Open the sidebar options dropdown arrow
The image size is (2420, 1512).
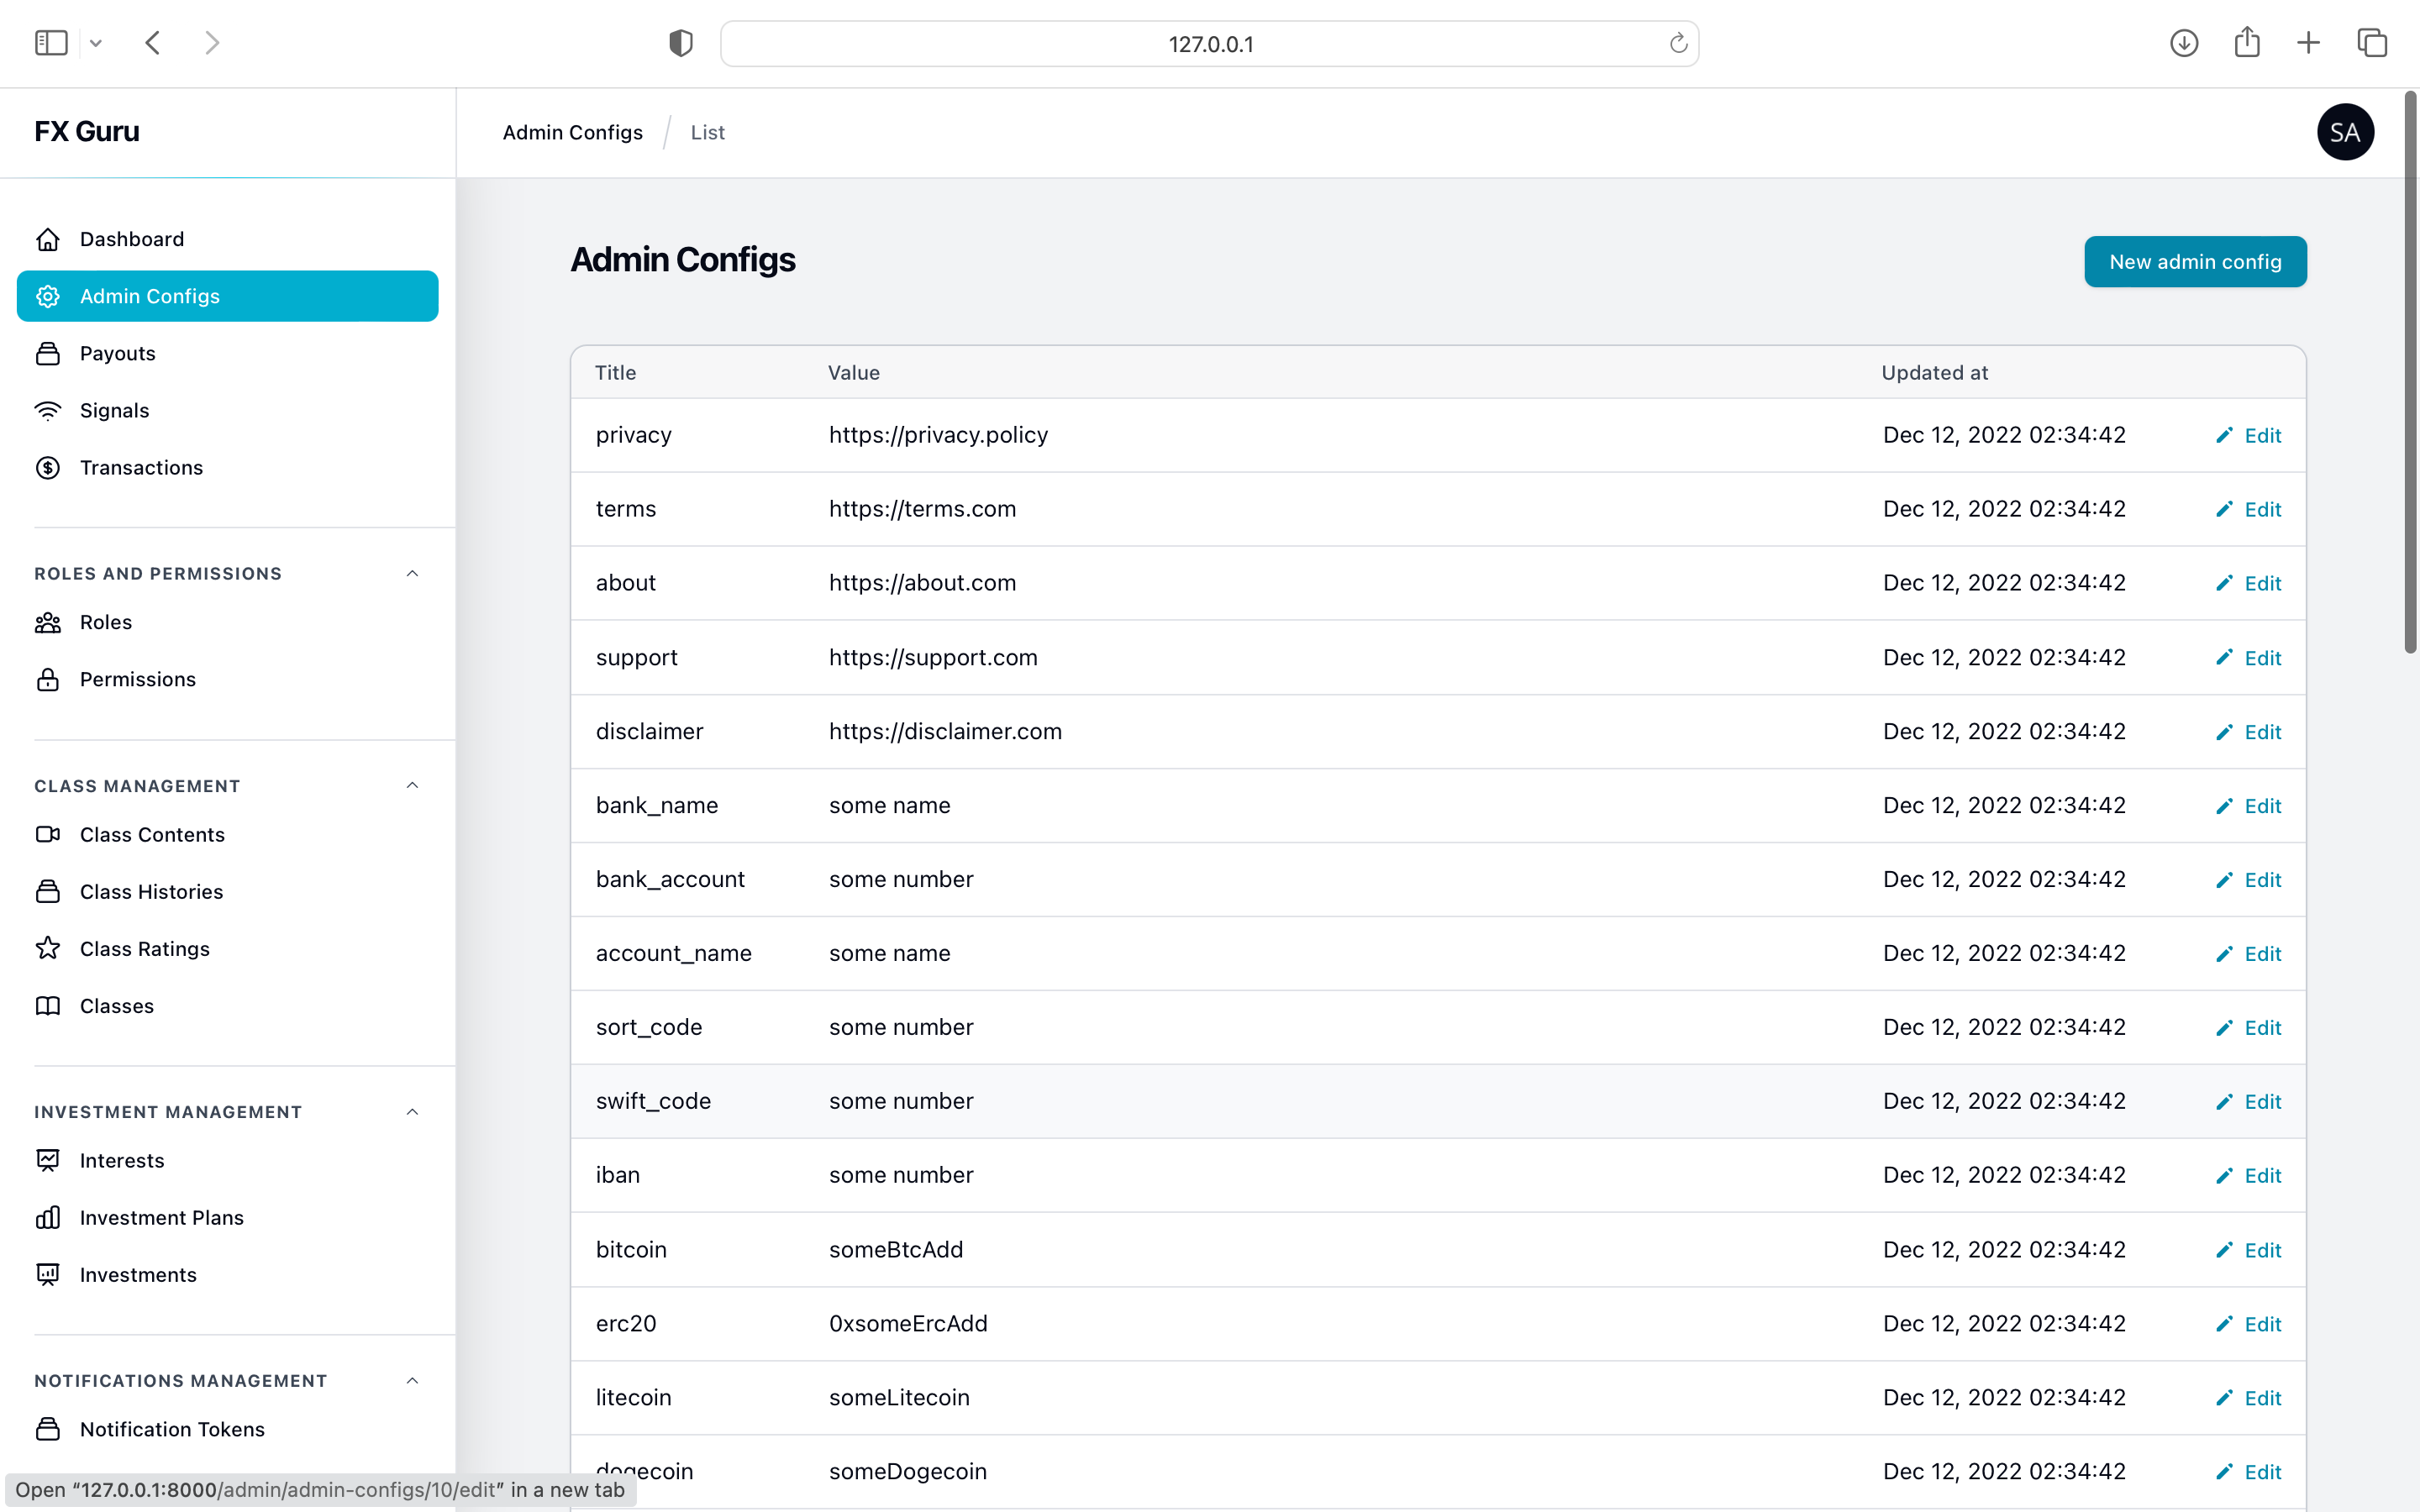(96, 43)
